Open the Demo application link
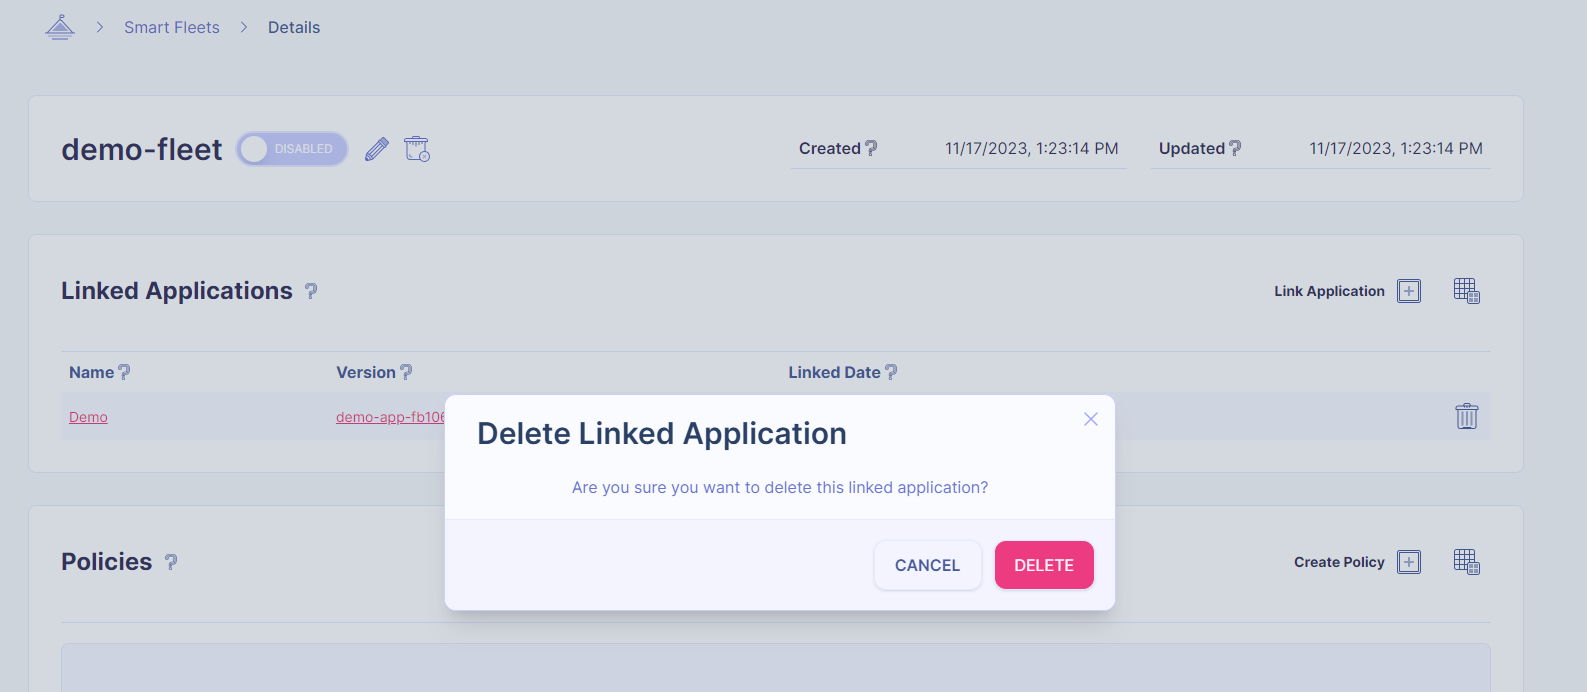The width and height of the screenshot is (1587, 692). pyautogui.click(x=88, y=417)
